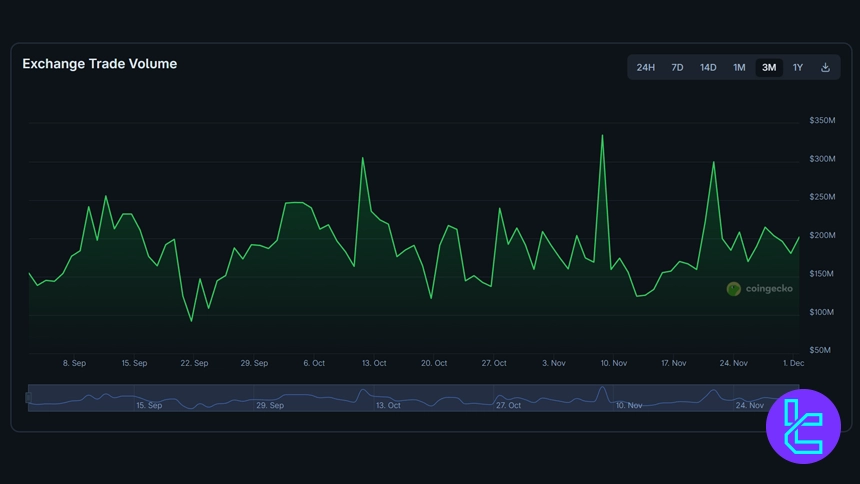Click the $200M axis label
Image resolution: width=860 pixels, height=484 pixels.
click(x=822, y=235)
